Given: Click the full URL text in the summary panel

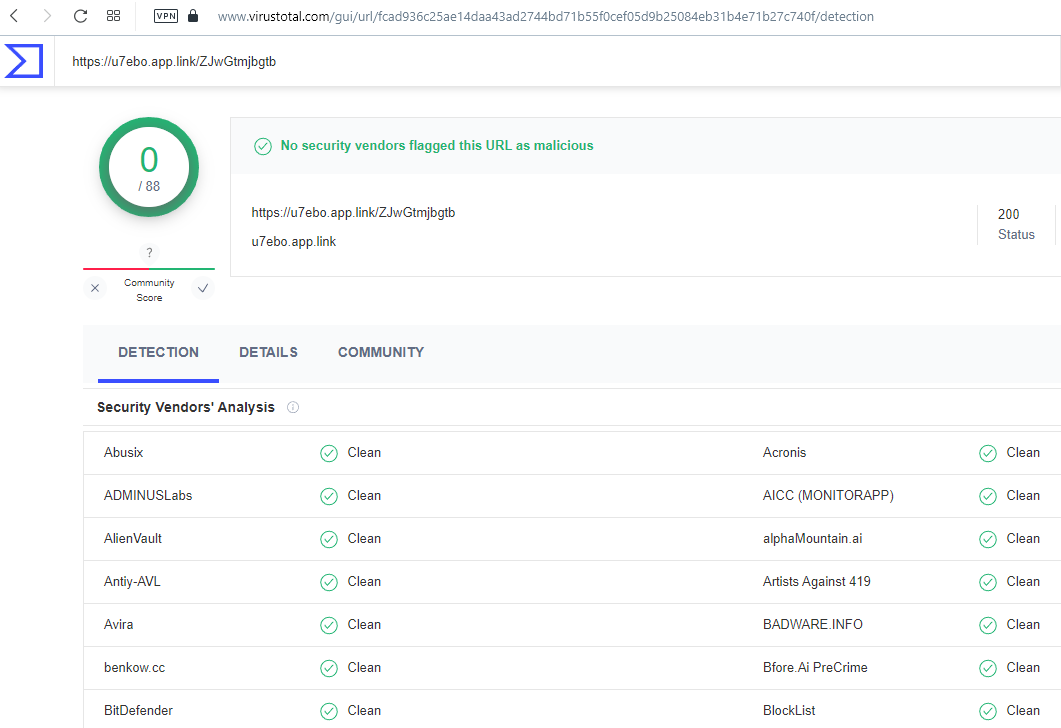Looking at the screenshot, I should coord(353,212).
